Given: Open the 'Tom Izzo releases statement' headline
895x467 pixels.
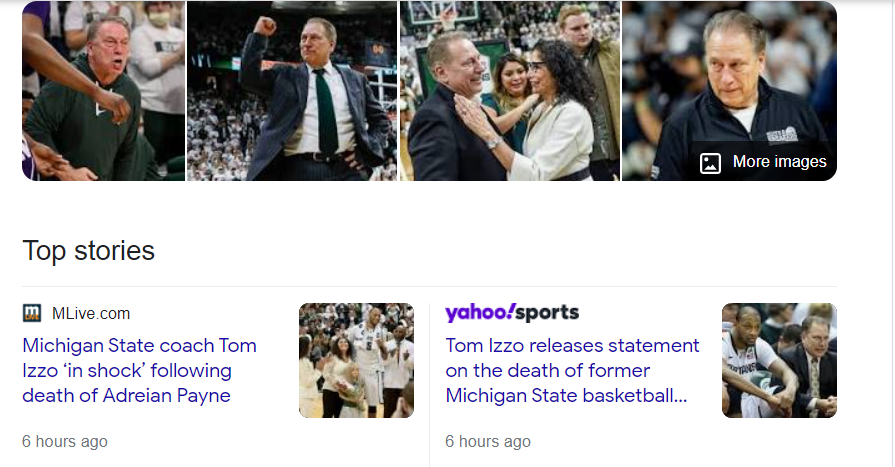Looking at the screenshot, I should click(x=572, y=346).
